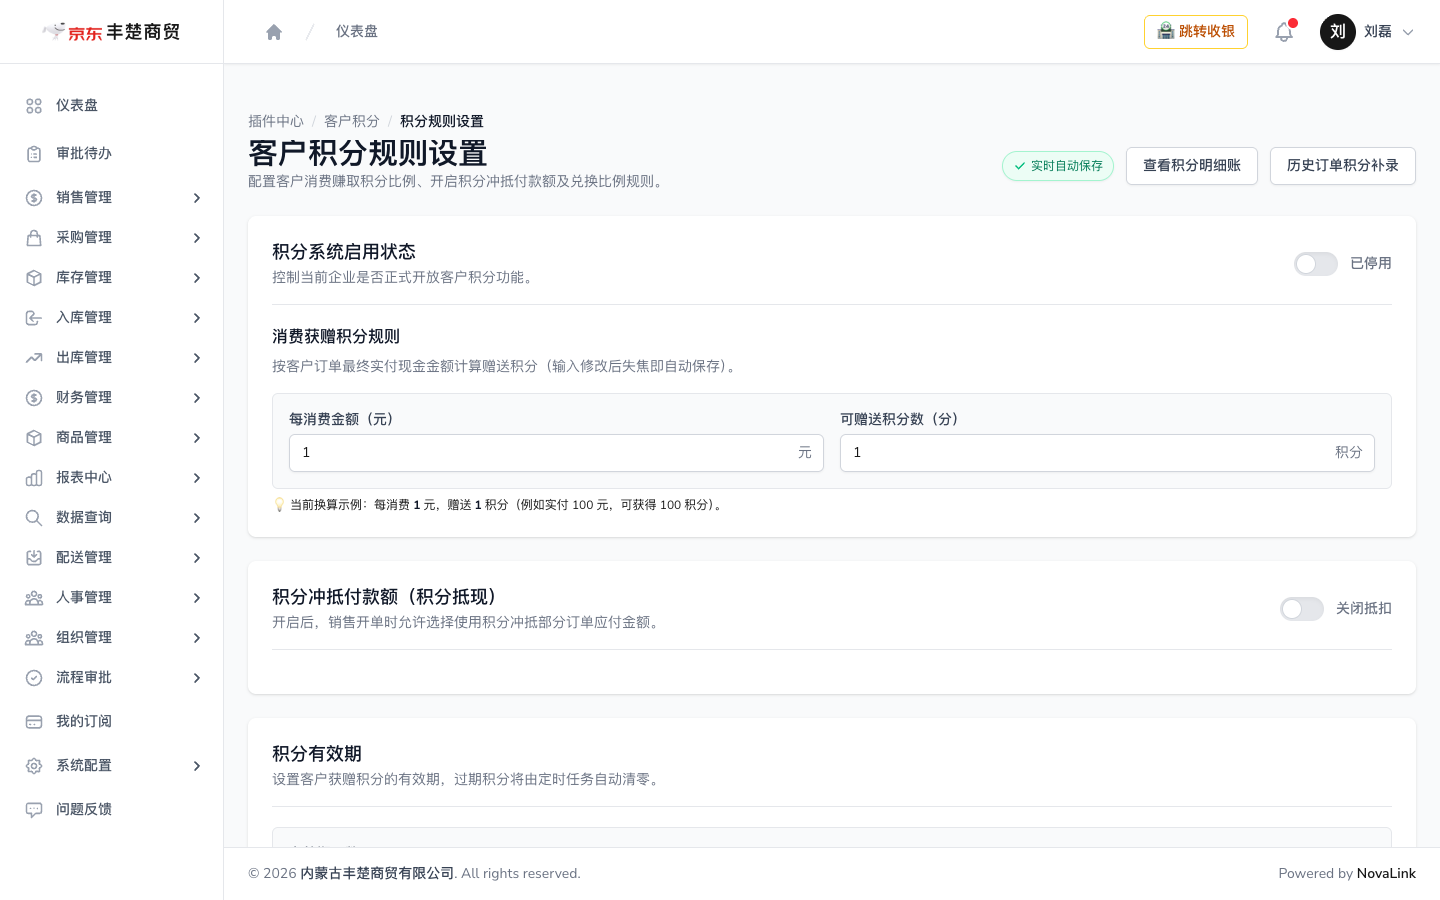This screenshot has width=1440, height=900.
Task: Focus the 可赠送积分数（分）input field
Action: 1107,453
